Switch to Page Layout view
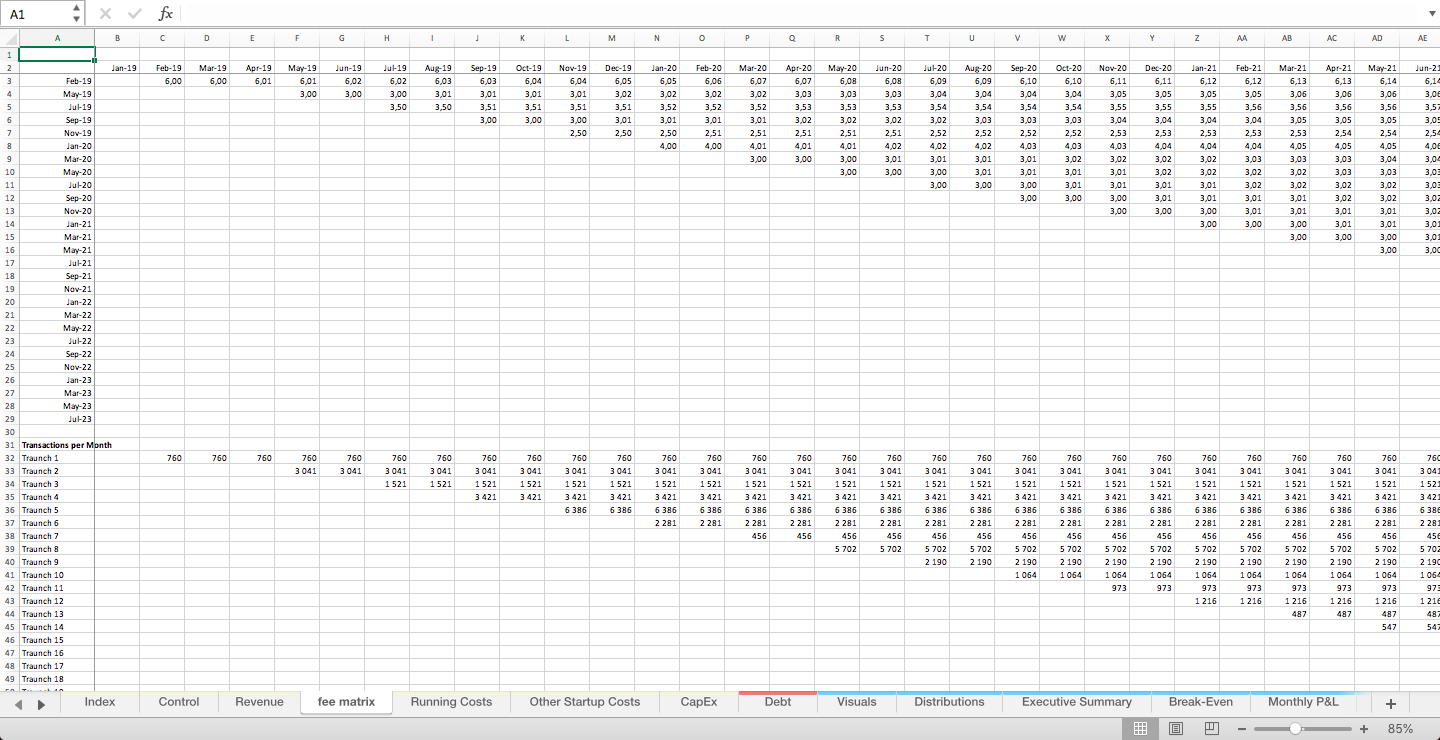Viewport: 1440px width, 740px height. (x=1177, y=728)
